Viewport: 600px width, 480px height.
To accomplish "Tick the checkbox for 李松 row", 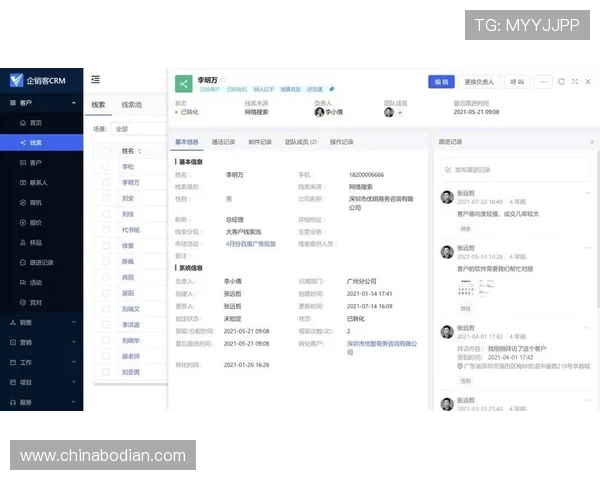I will (x=105, y=167).
